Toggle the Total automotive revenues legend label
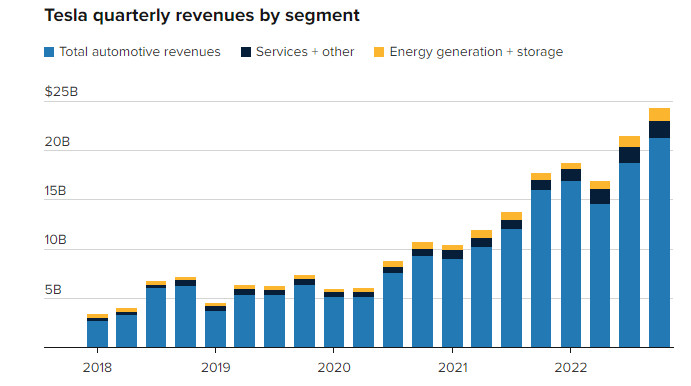691x386 pixels. tap(140, 52)
